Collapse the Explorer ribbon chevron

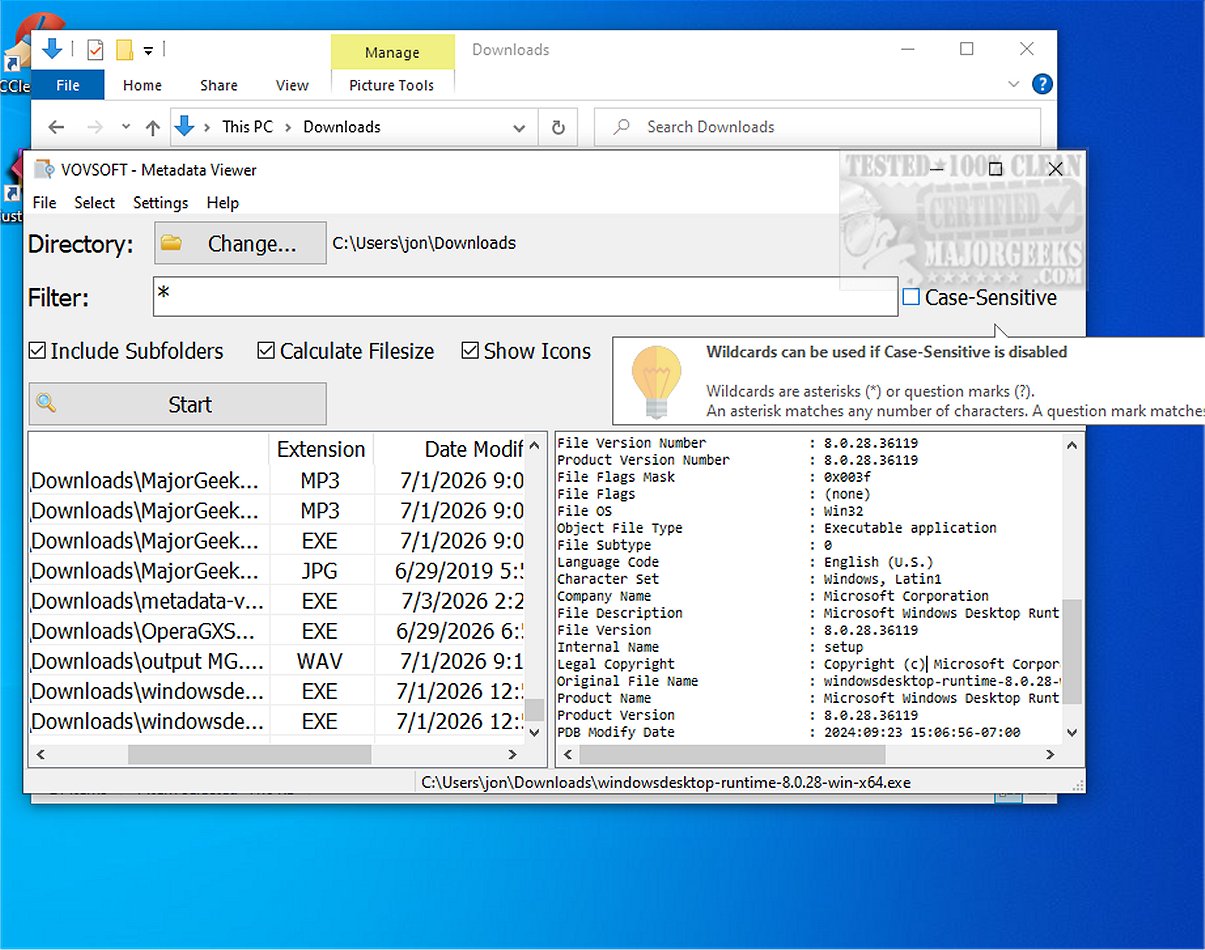tap(1014, 84)
